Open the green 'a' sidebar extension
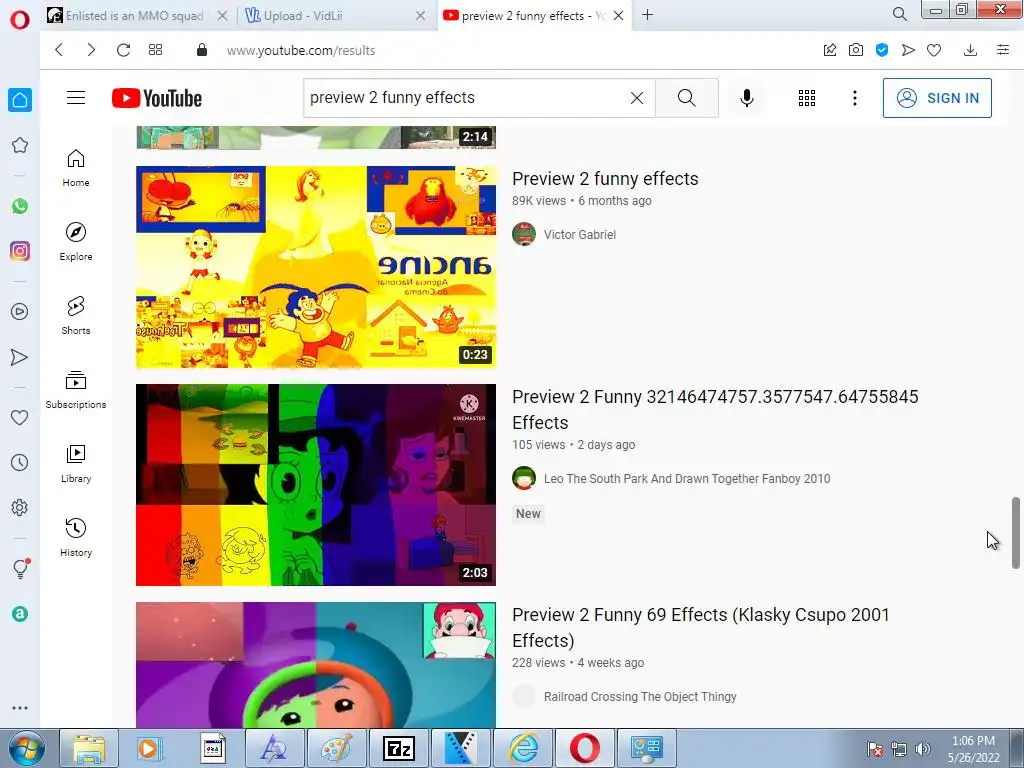Image resolution: width=1024 pixels, height=768 pixels. [x=20, y=614]
